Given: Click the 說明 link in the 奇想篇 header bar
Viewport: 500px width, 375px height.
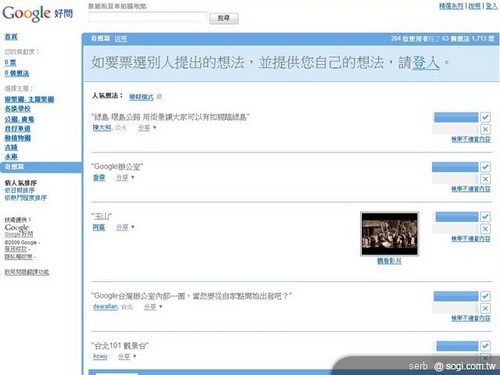Looking at the screenshot, I should click(121, 39).
